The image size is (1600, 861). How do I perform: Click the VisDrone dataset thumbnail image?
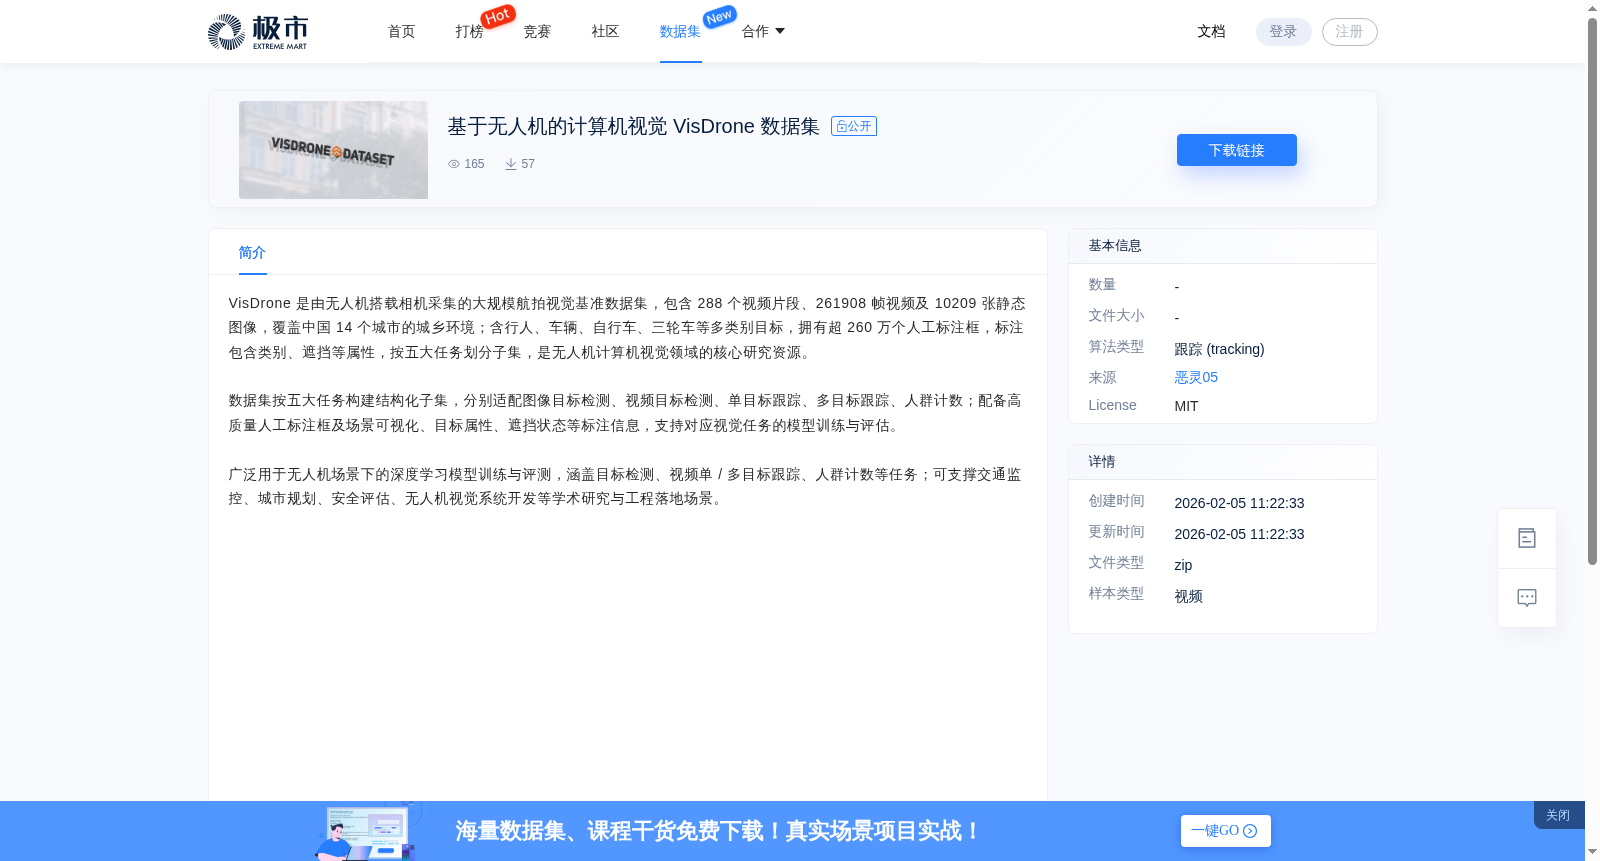pyautogui.click(x=333, y=150)
